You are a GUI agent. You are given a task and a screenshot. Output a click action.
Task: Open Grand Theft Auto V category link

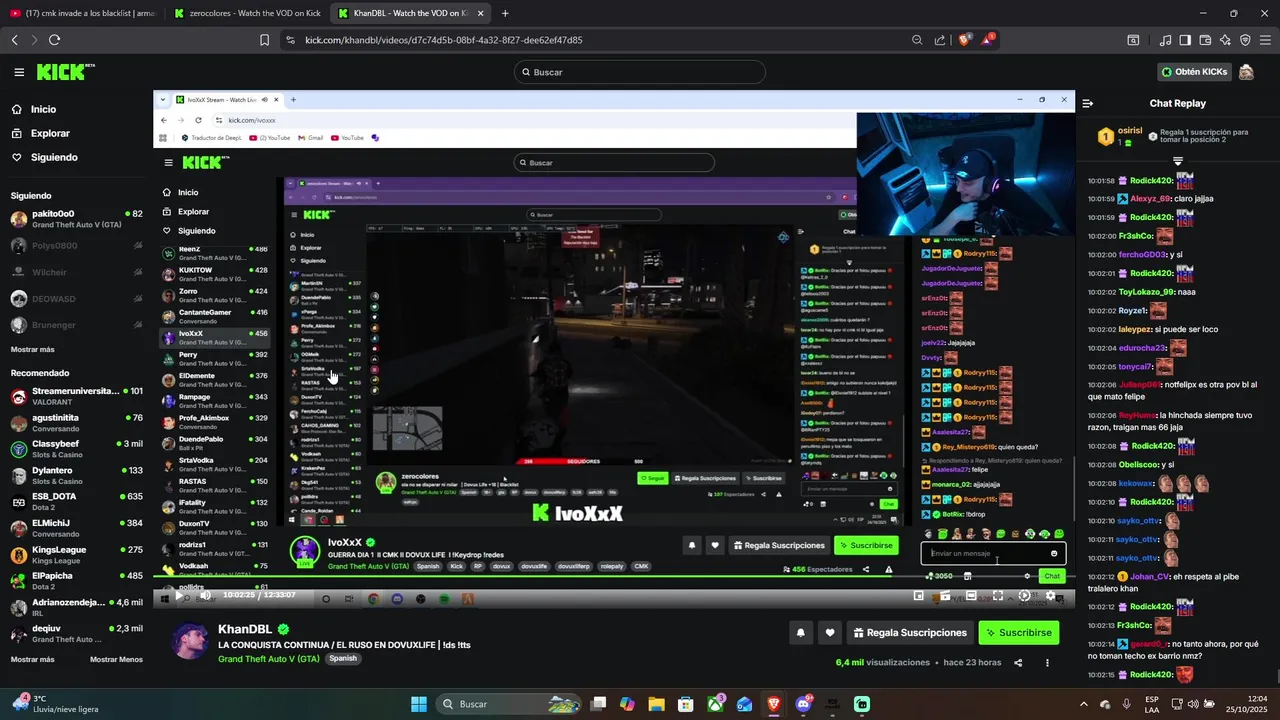coord(269,659)
